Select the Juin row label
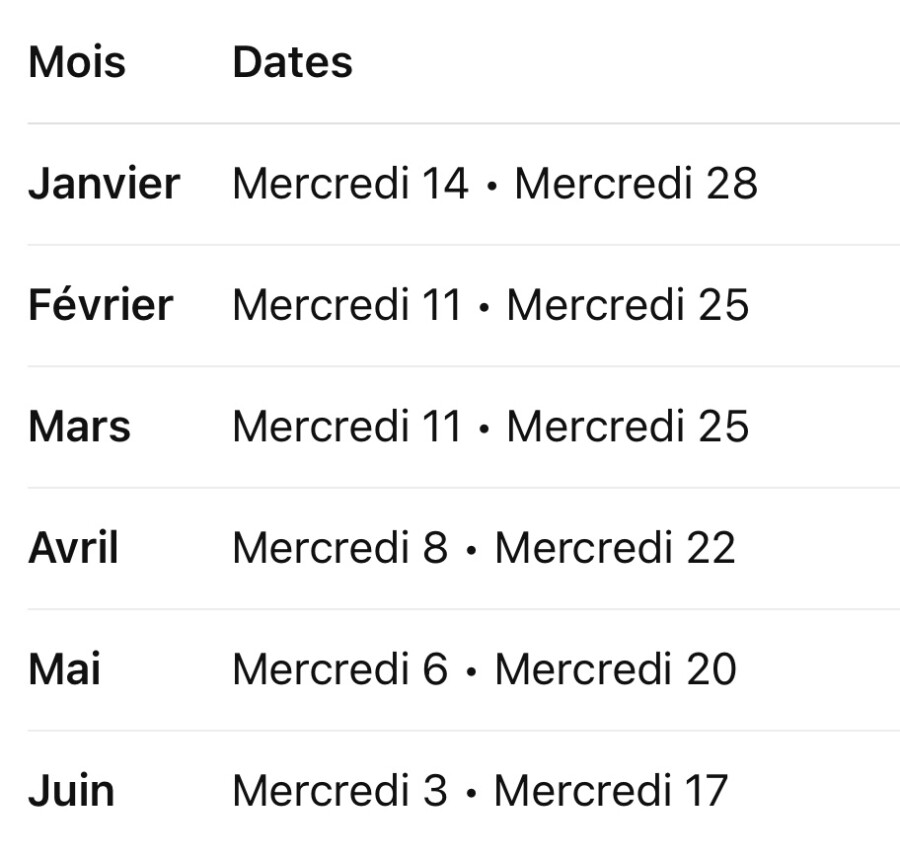 [71, 791]
